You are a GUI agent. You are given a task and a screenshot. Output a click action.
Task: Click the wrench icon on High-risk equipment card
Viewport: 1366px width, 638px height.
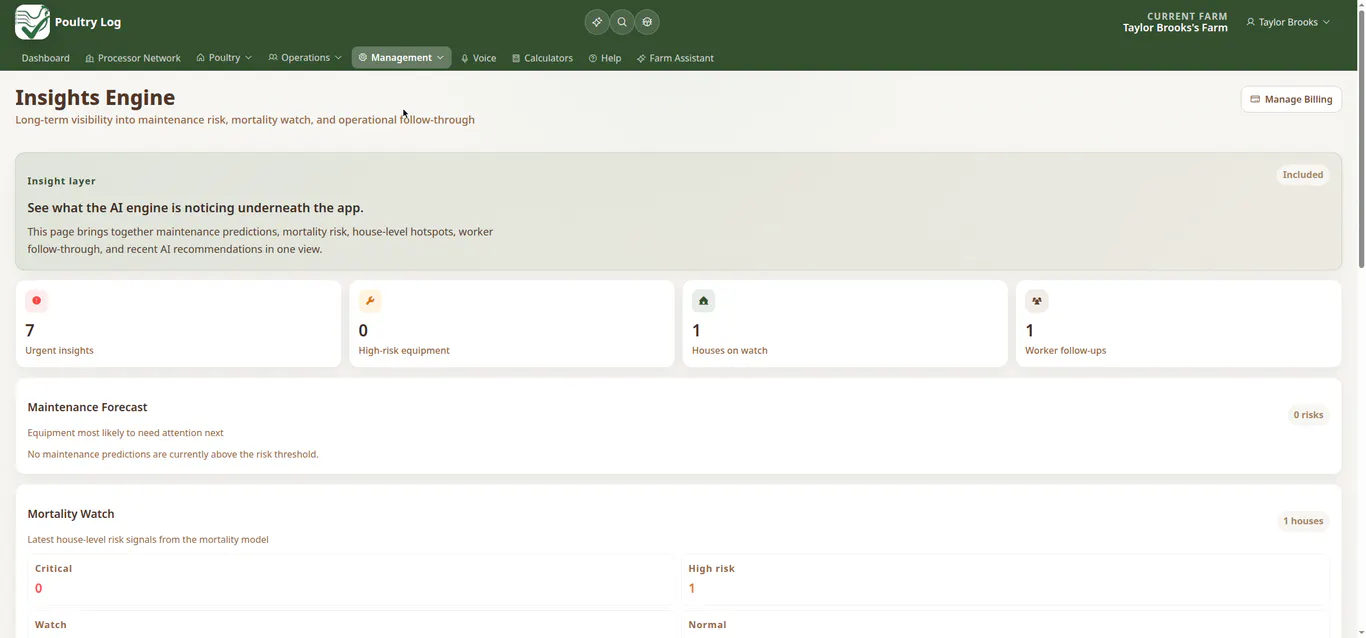click(x=370, y=301)
